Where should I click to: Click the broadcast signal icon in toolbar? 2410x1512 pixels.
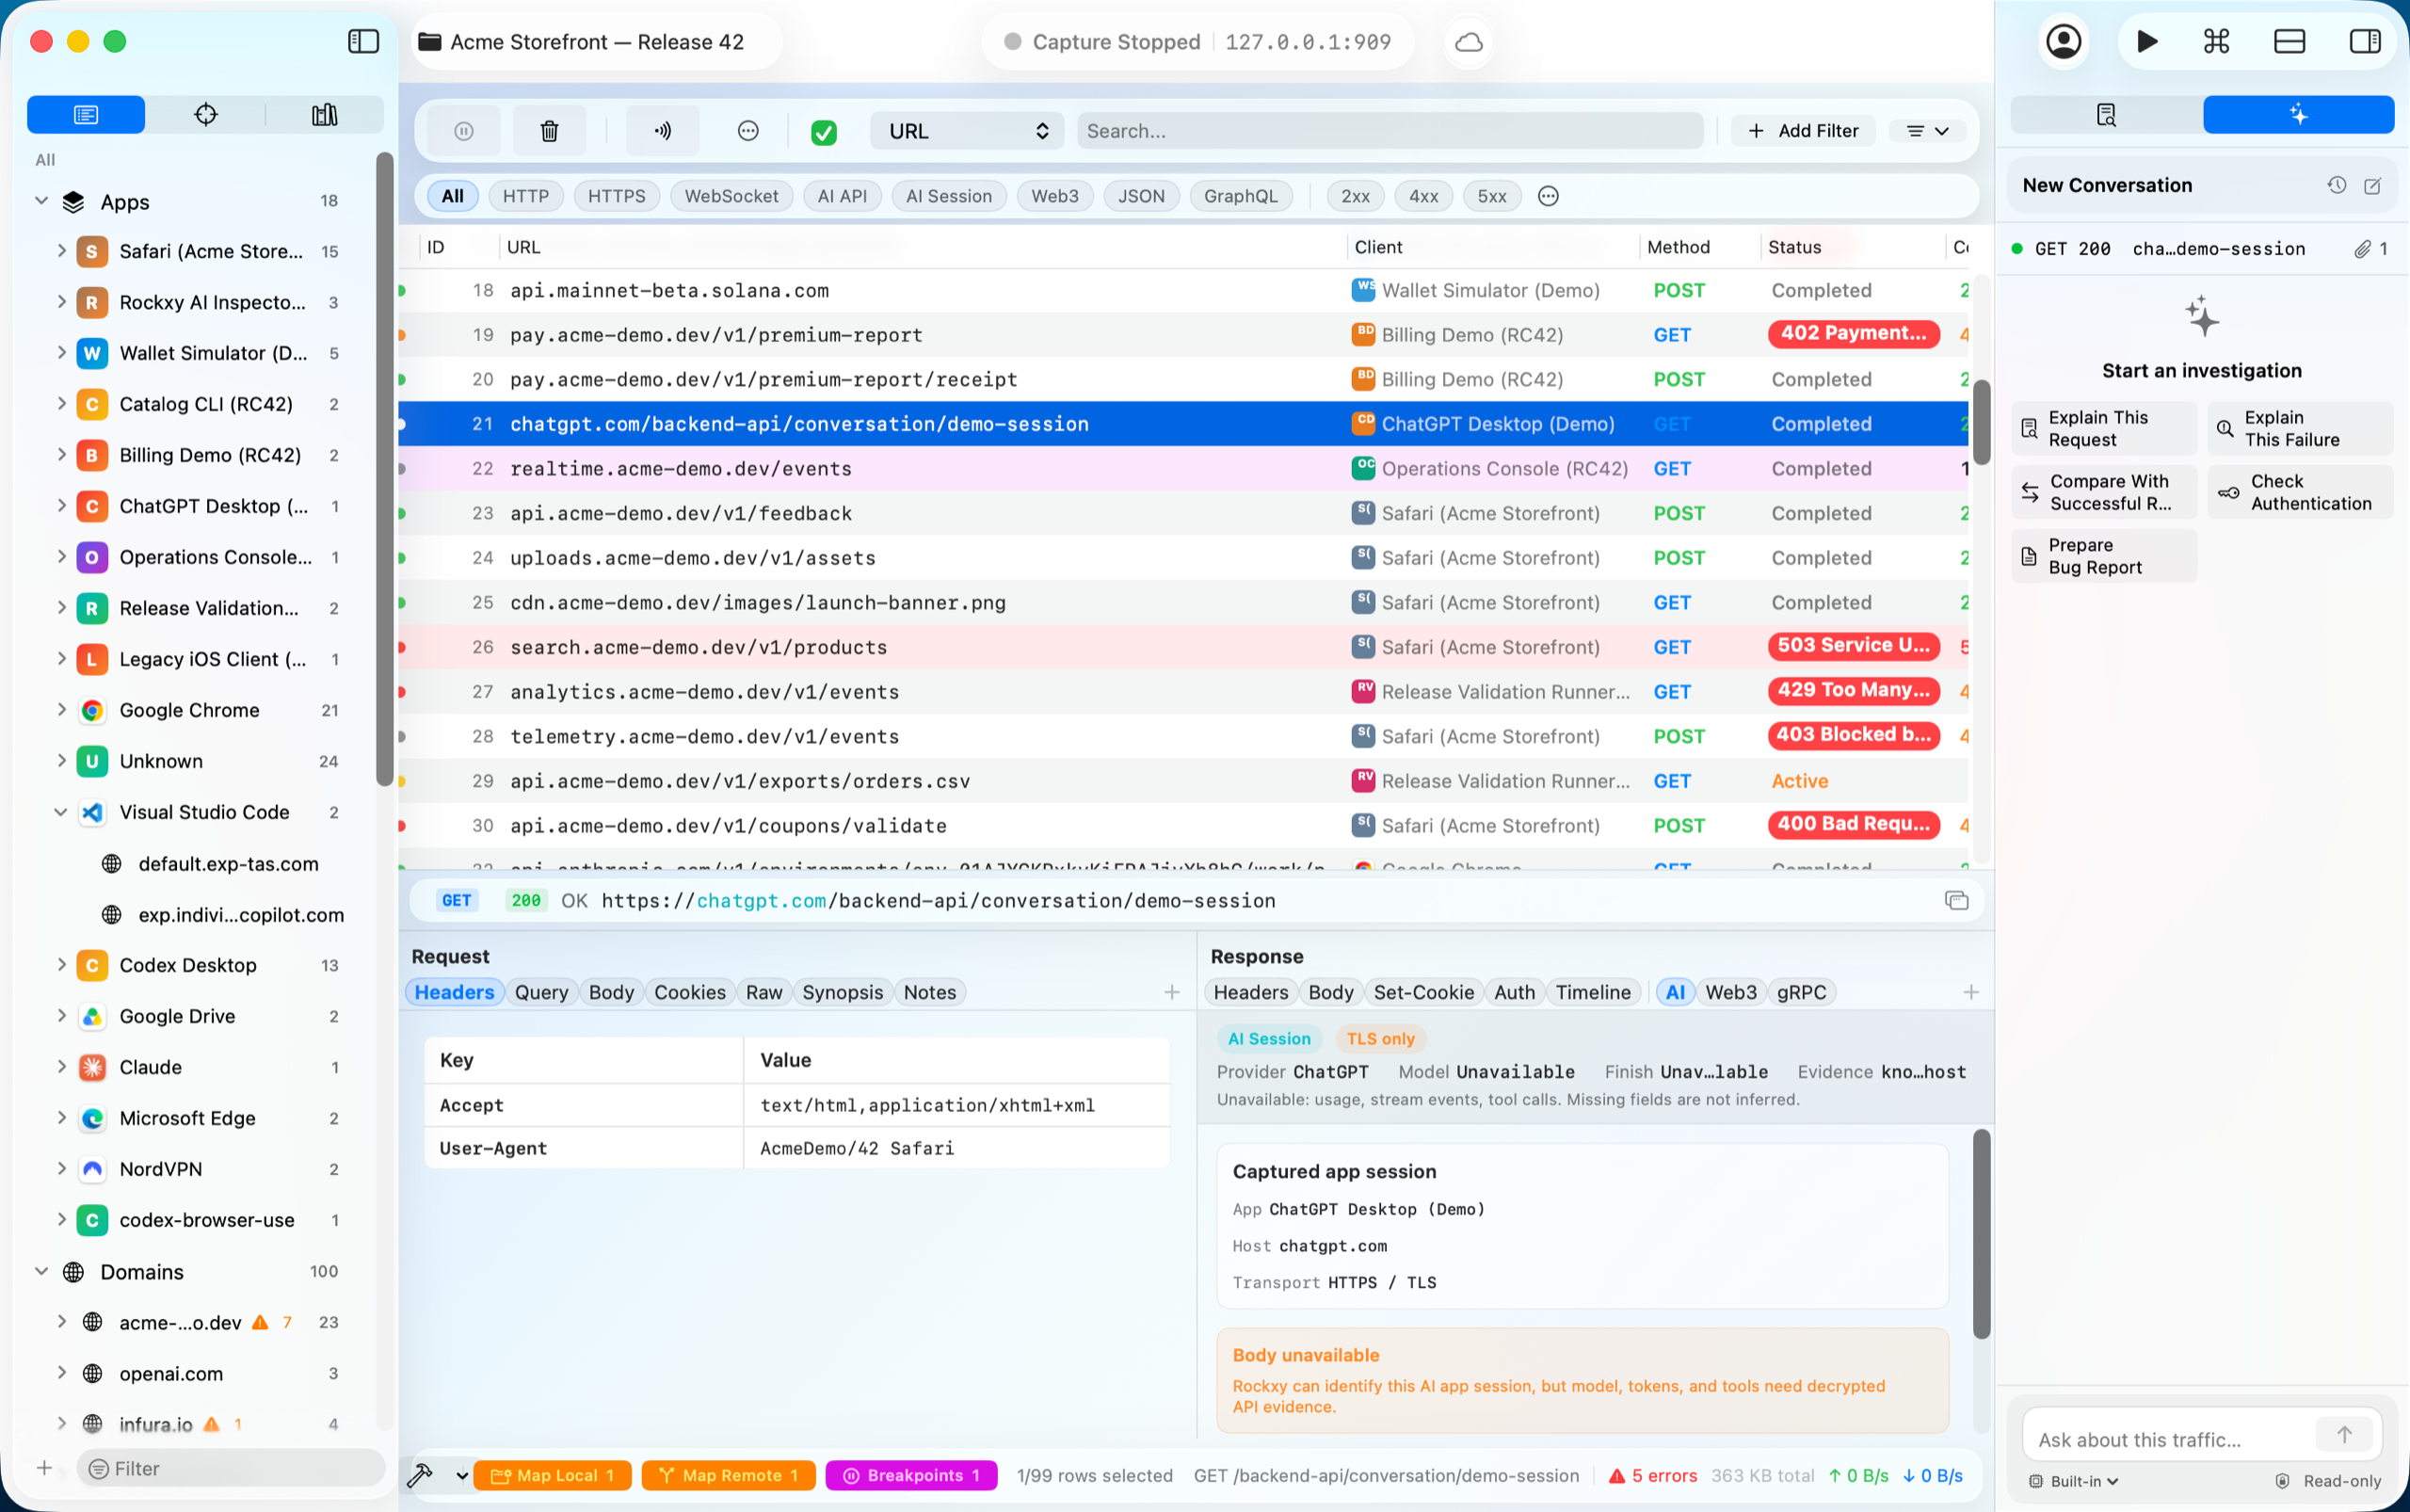pos(662,131)
